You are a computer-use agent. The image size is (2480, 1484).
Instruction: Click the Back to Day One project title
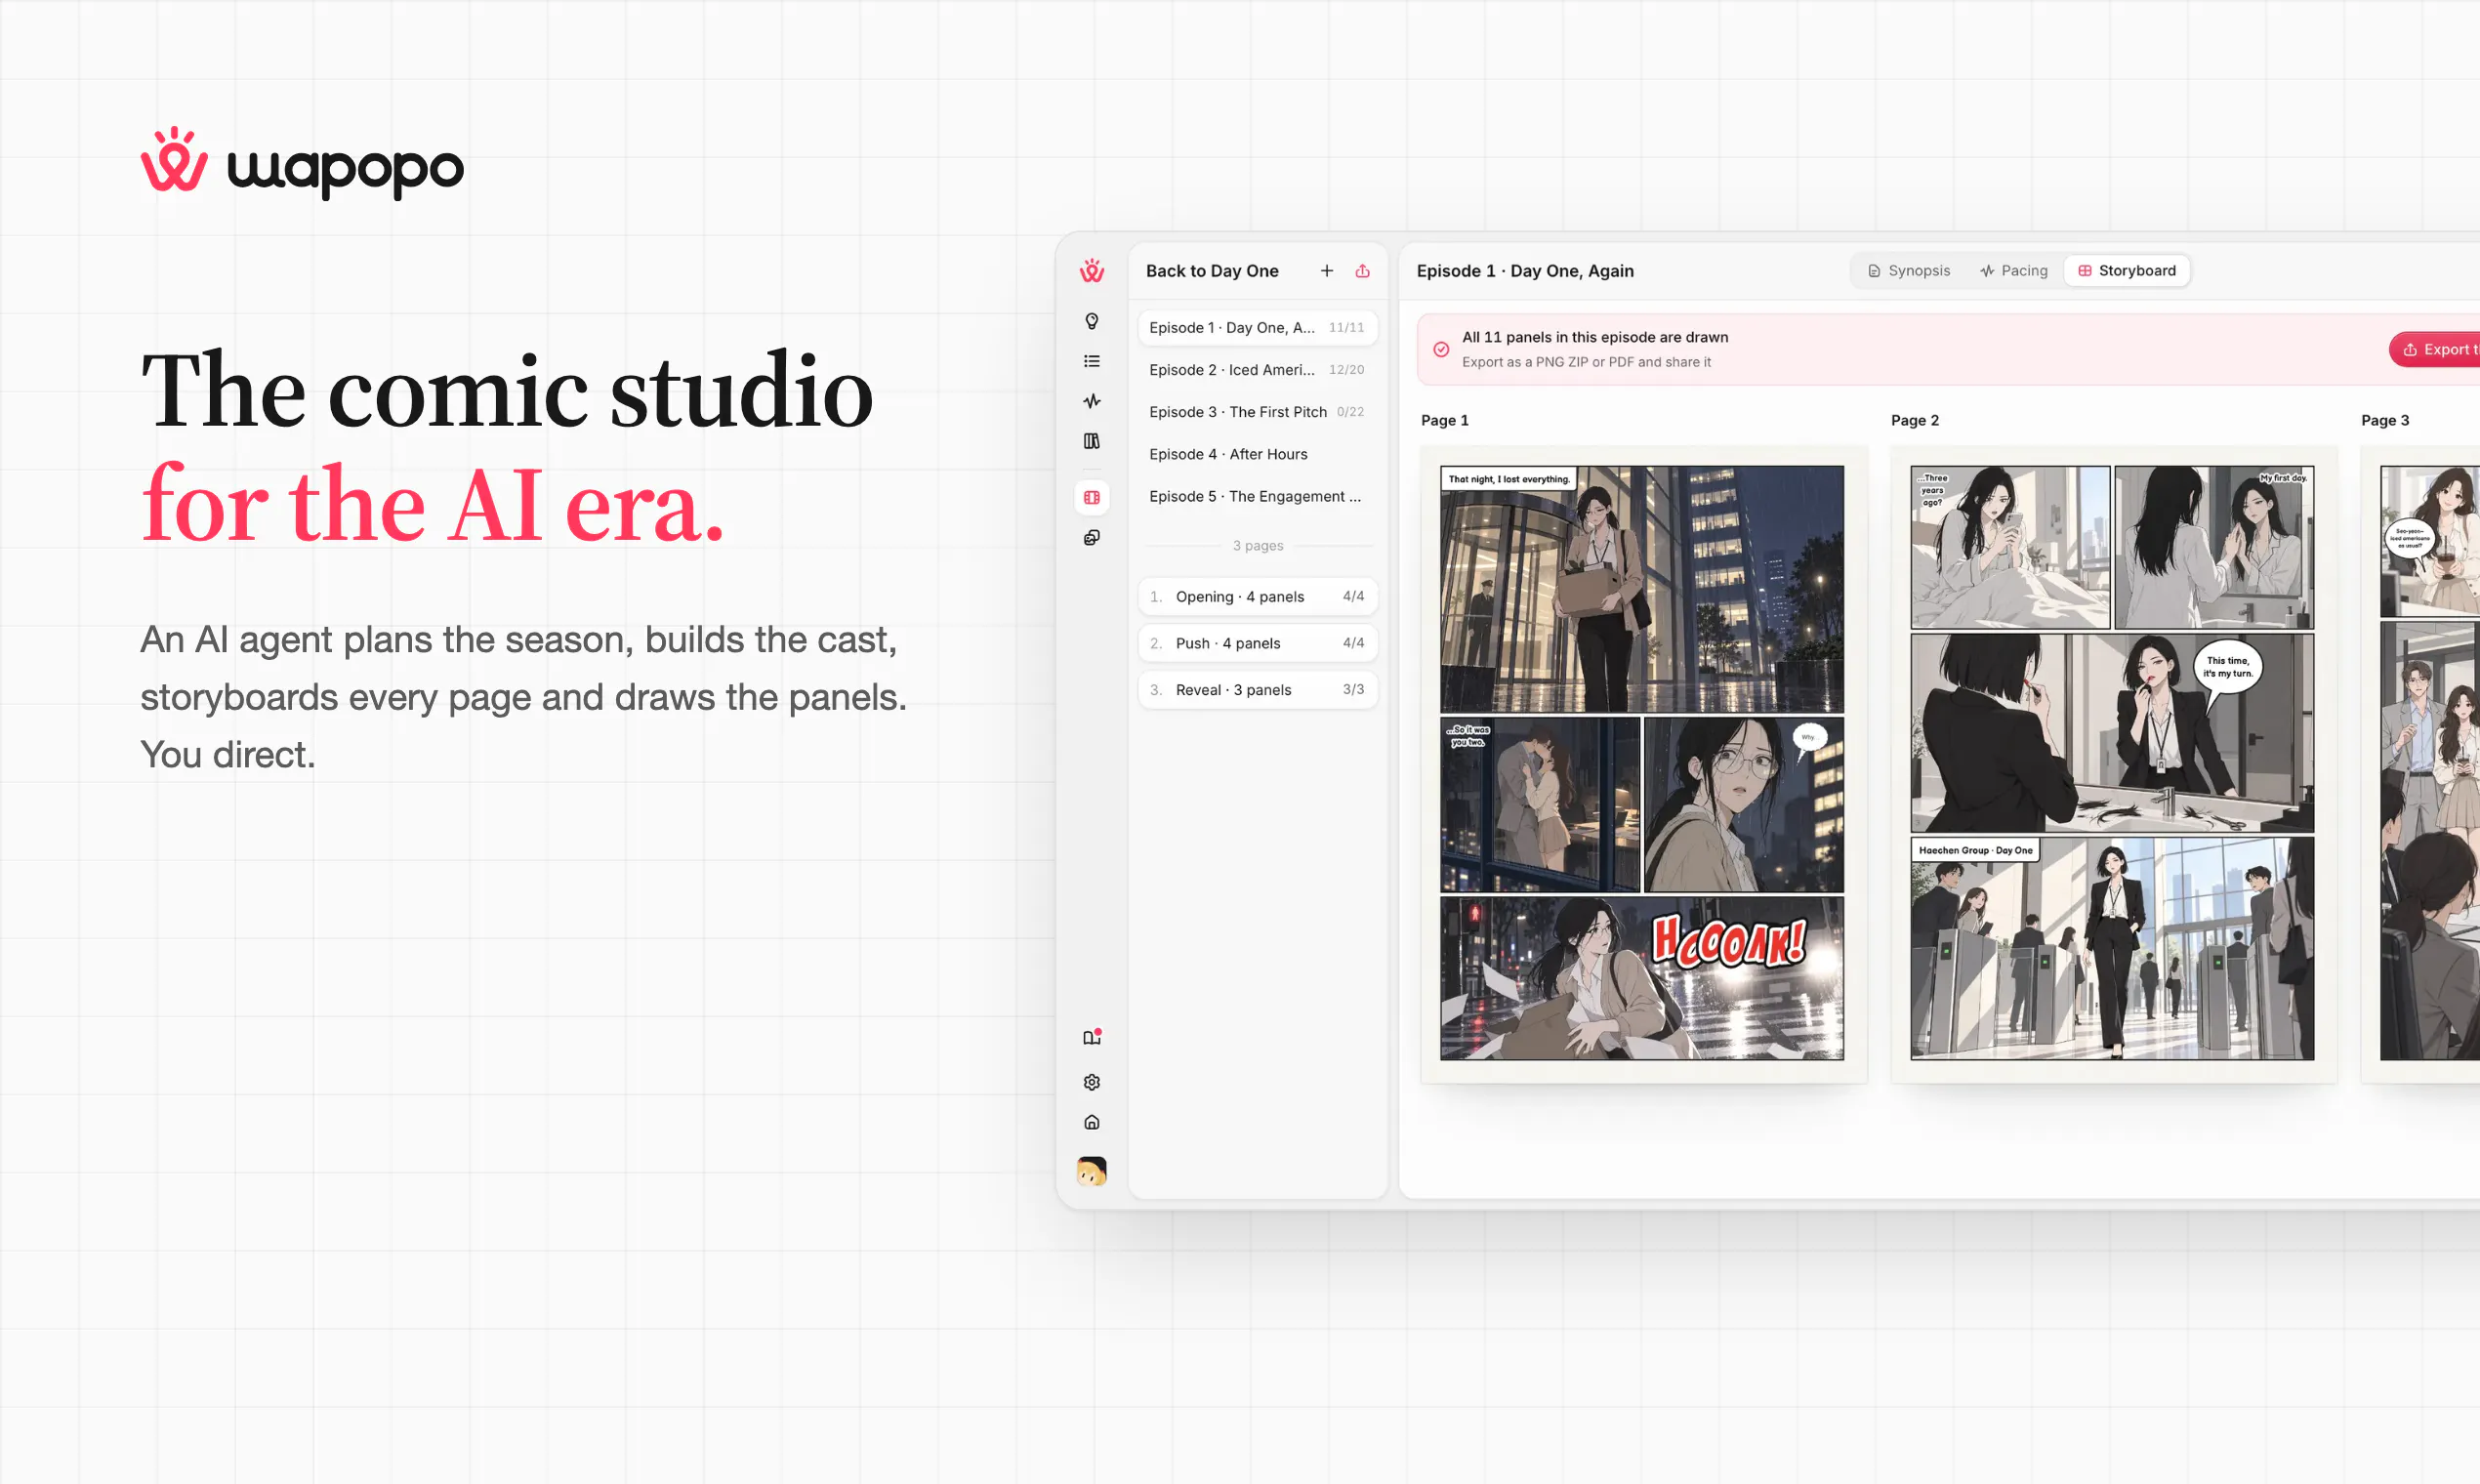(x=1211, y=271)
